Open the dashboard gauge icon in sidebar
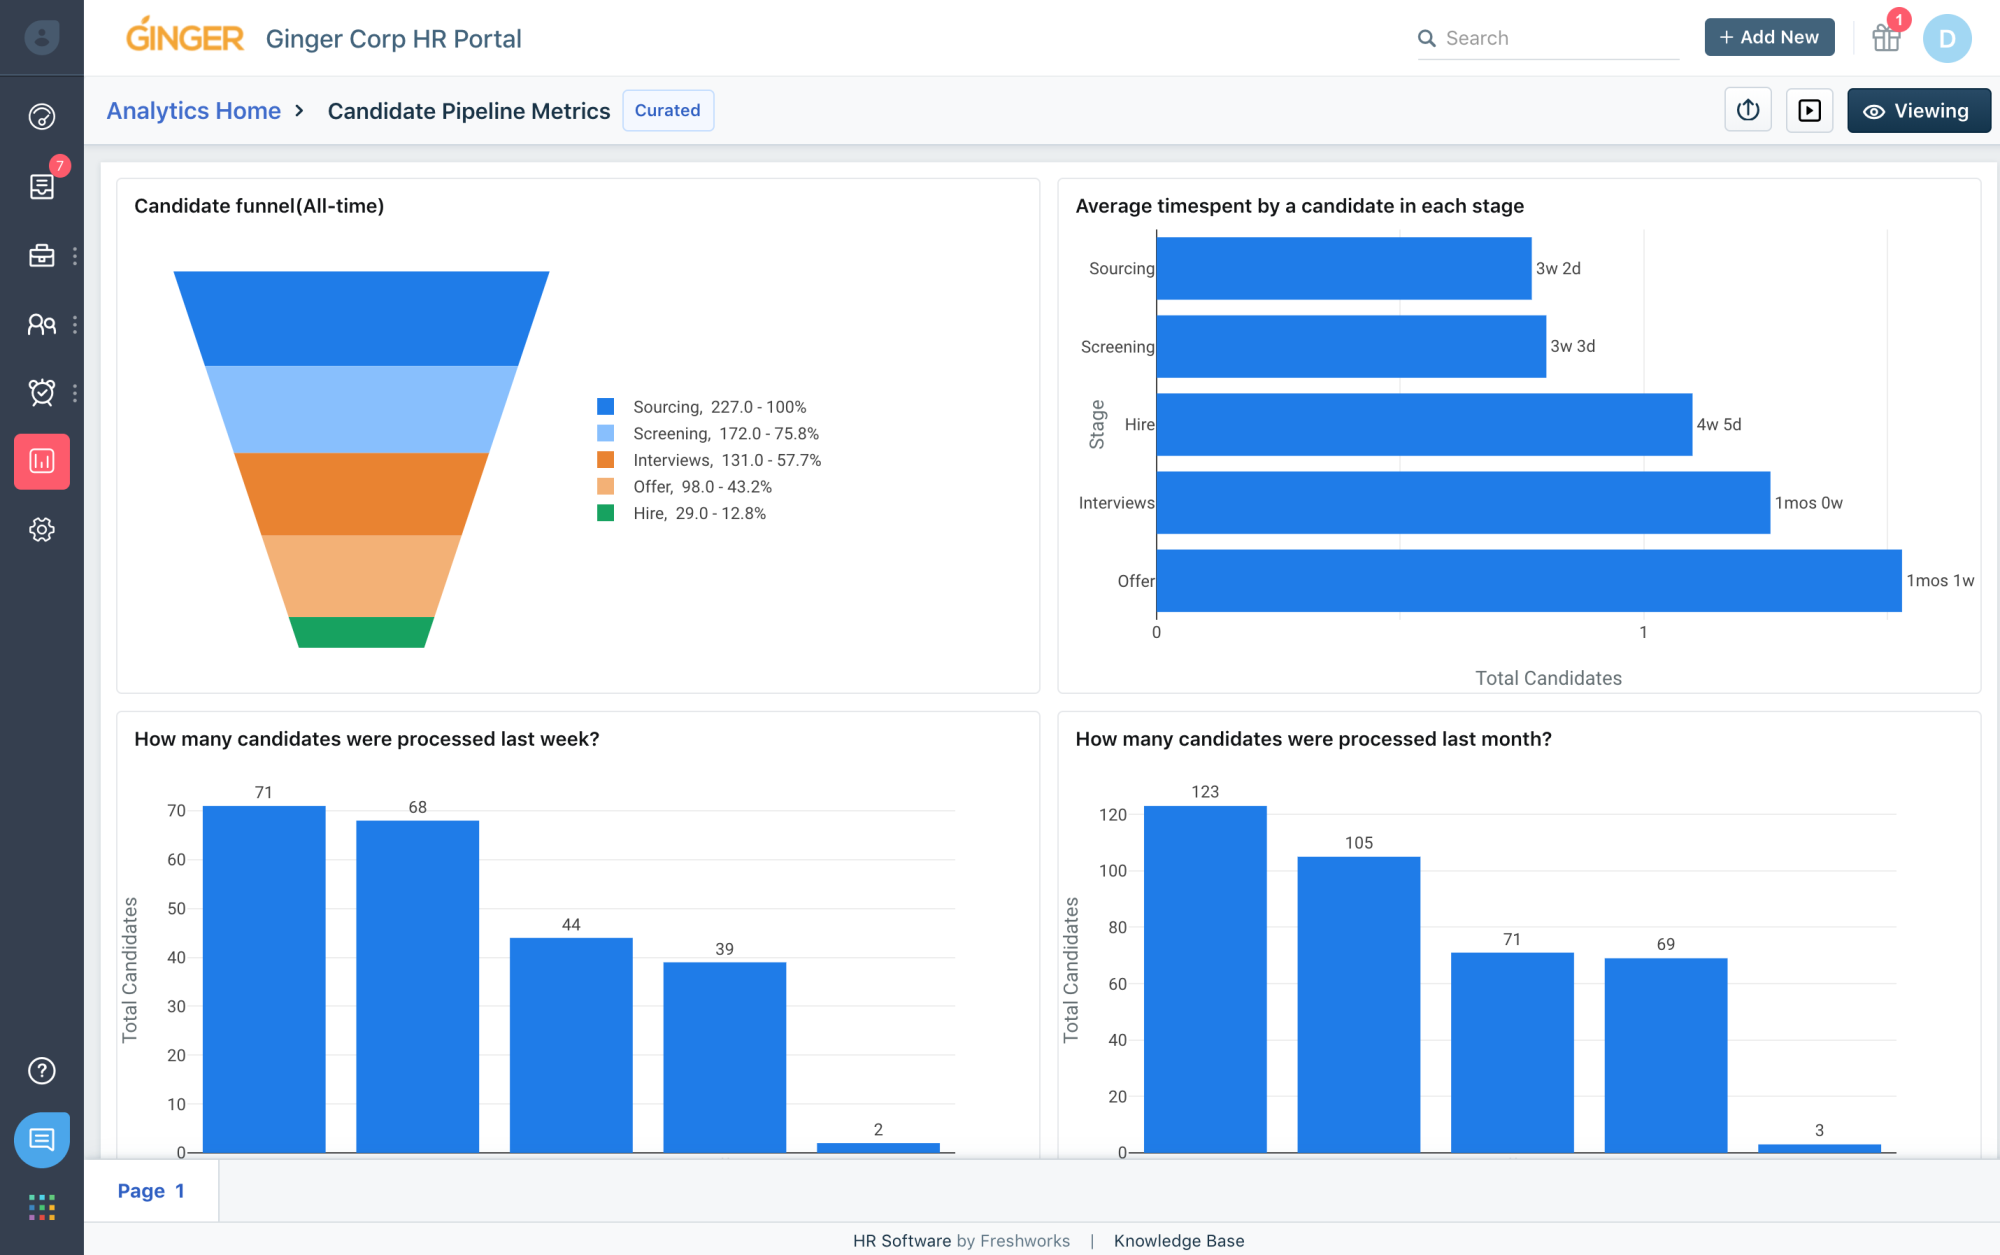This screenshot has width=2000, height=1255. click(41, 117)
